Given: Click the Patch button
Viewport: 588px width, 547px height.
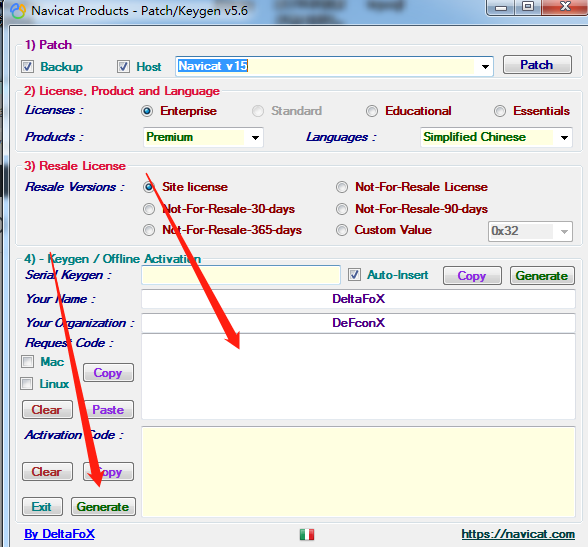Looking at the screenshot, I should click(x=537, y=65).
